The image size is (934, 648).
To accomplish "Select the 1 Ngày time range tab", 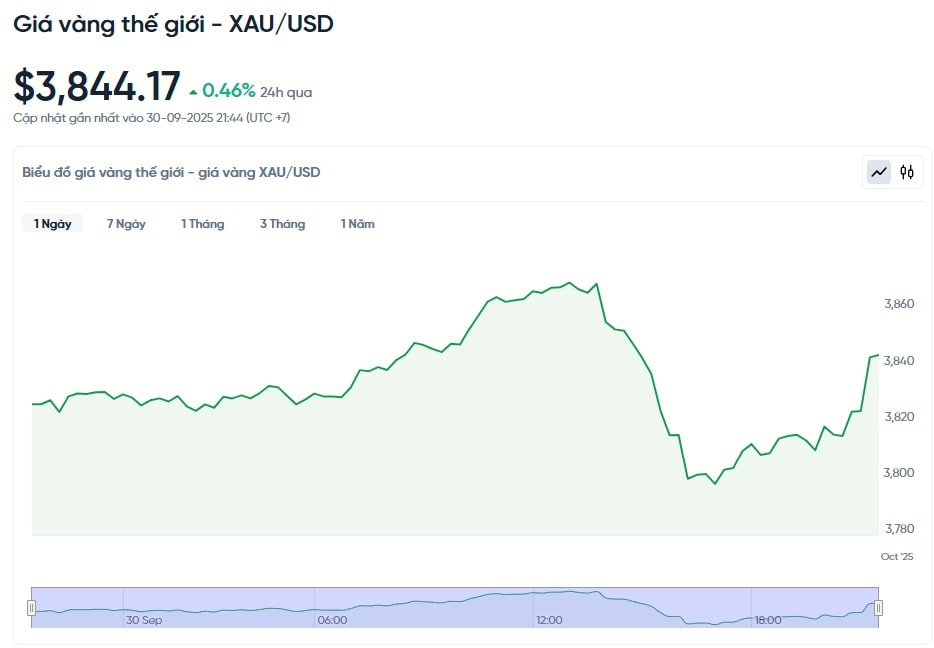I will (52, 224).
